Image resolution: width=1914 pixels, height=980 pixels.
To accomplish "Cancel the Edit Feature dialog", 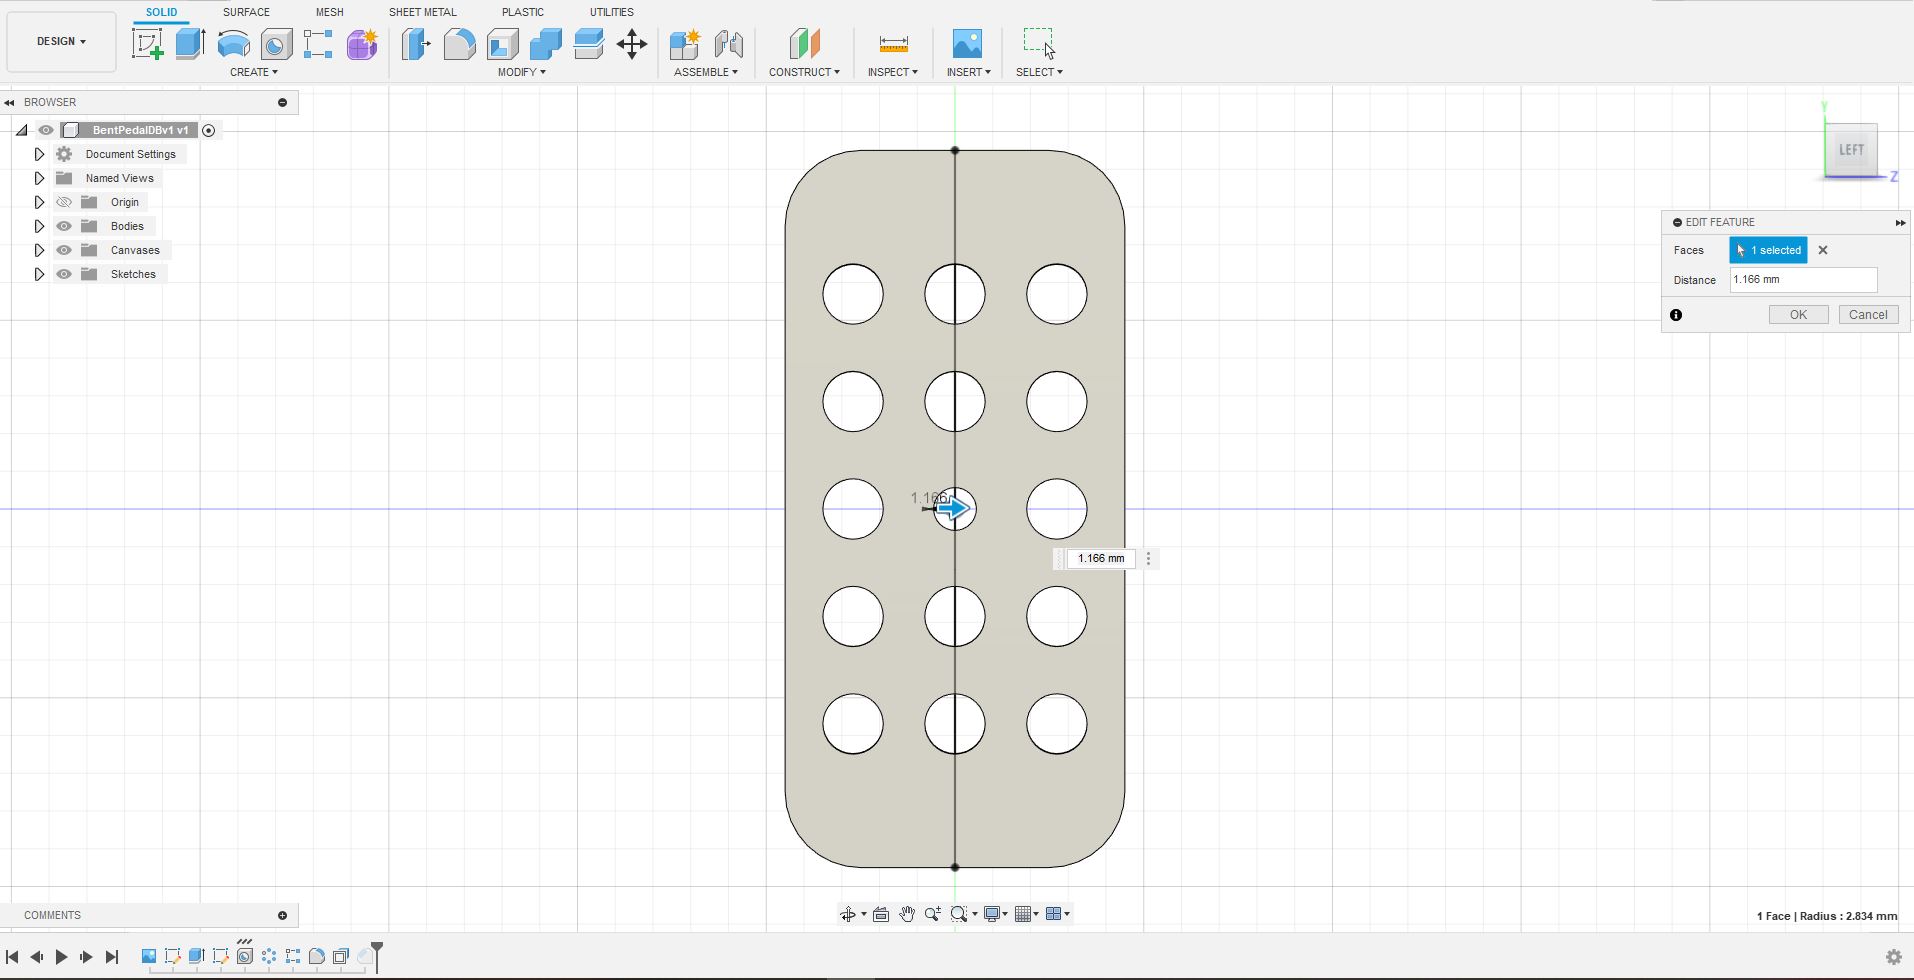I will [1867, 314].
